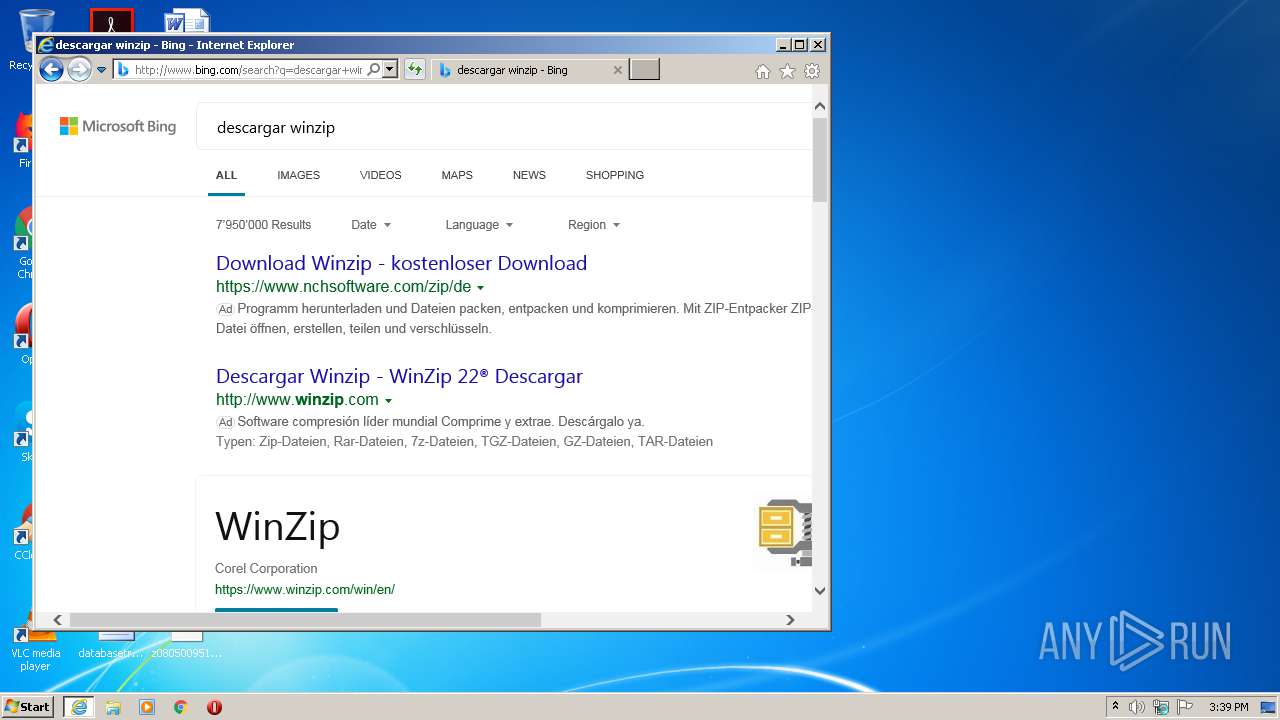Expand the Region filter dropdown
1280x720 pixels.
(x=594, y=225)
